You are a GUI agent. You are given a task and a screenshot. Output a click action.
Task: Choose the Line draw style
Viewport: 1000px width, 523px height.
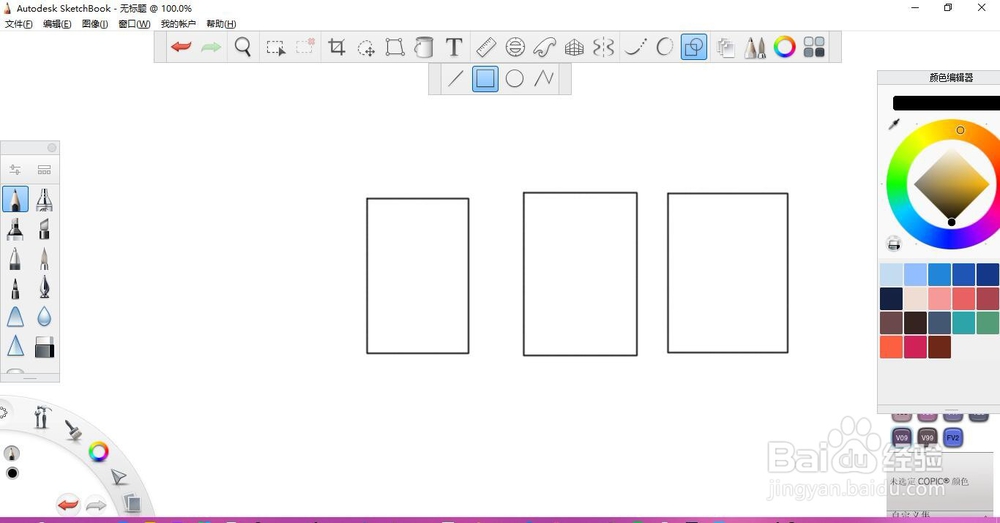(455, 78)
